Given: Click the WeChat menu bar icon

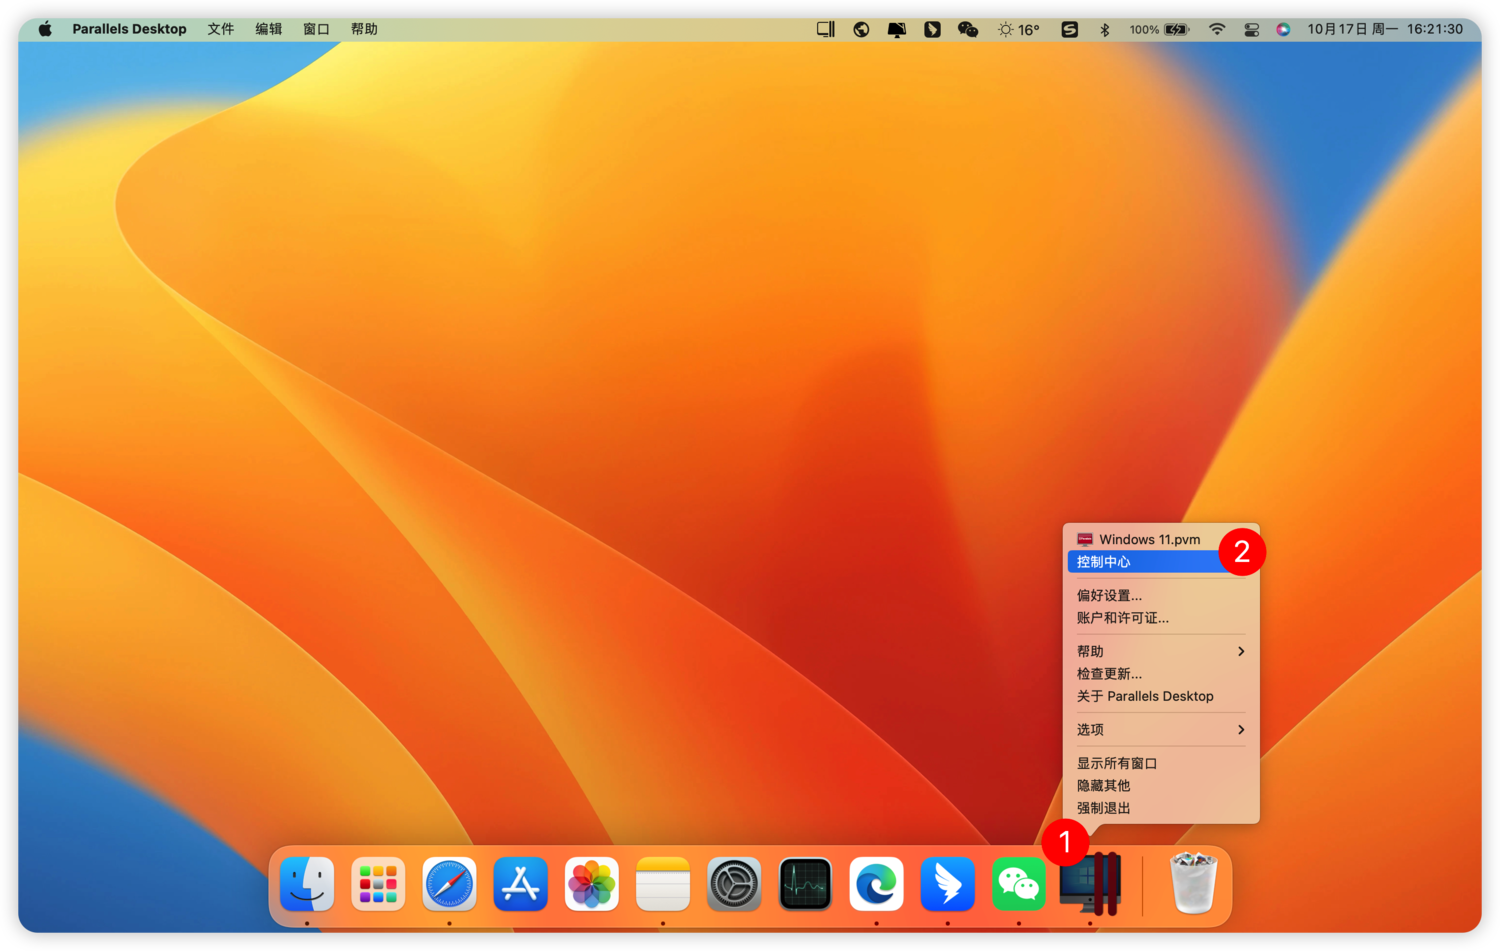Looking at the screenshot, I should point(968,29).
